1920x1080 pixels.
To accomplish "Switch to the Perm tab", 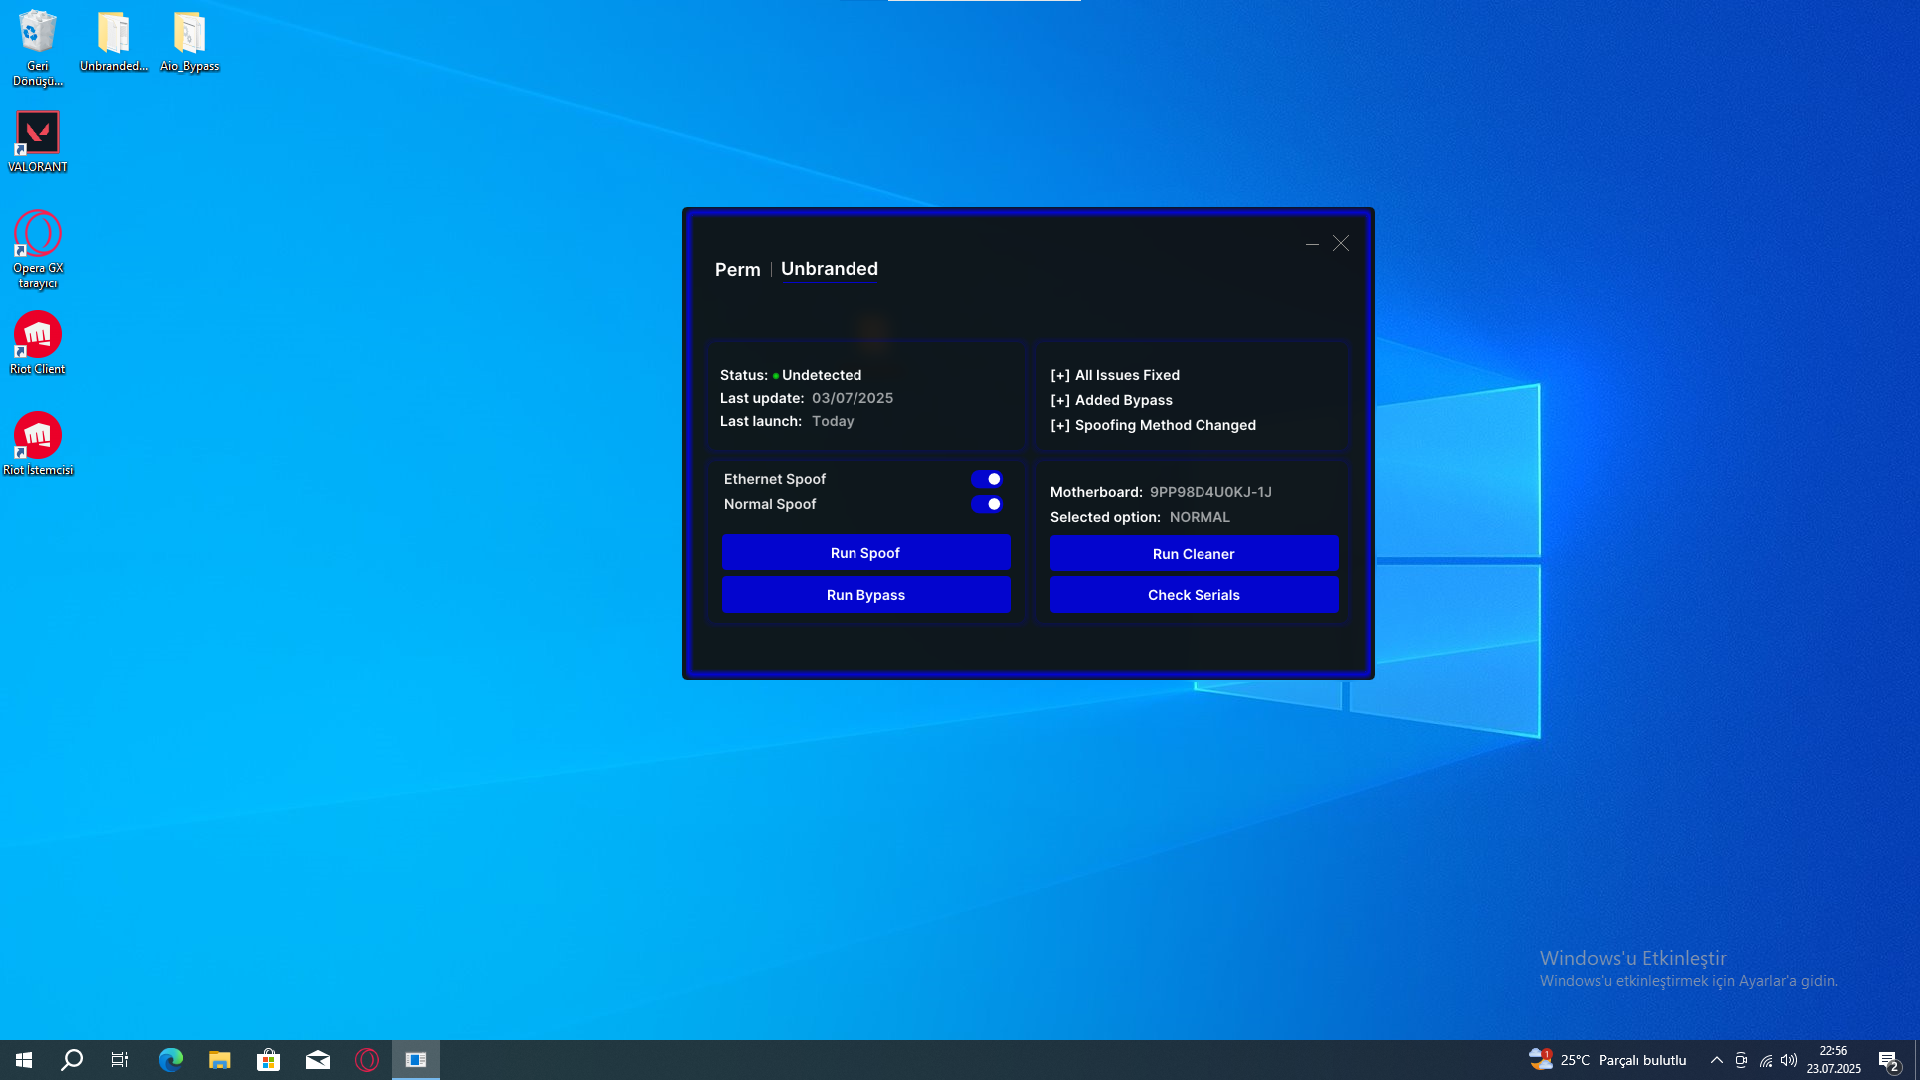I will [737, 270].
